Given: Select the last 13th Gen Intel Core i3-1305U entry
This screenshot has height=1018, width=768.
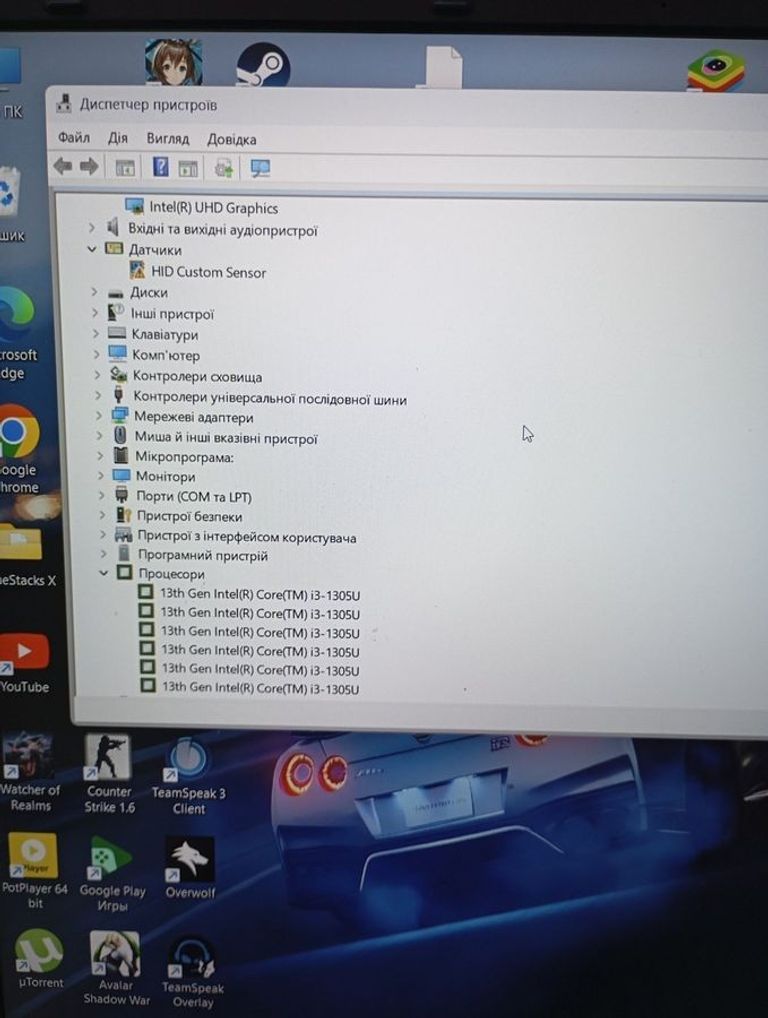Looking at the screenshot, I should (x=260, y=688).
